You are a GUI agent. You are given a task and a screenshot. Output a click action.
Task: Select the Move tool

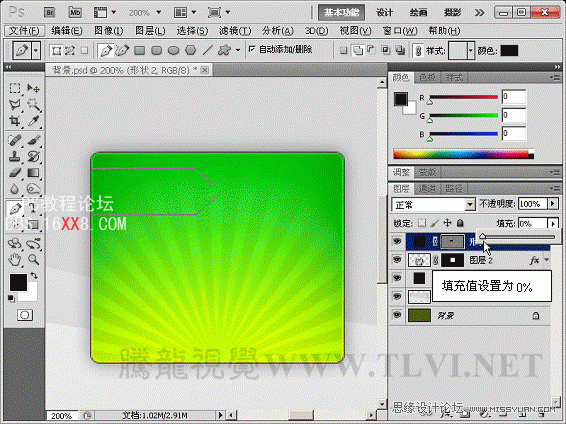pos(34,88)
